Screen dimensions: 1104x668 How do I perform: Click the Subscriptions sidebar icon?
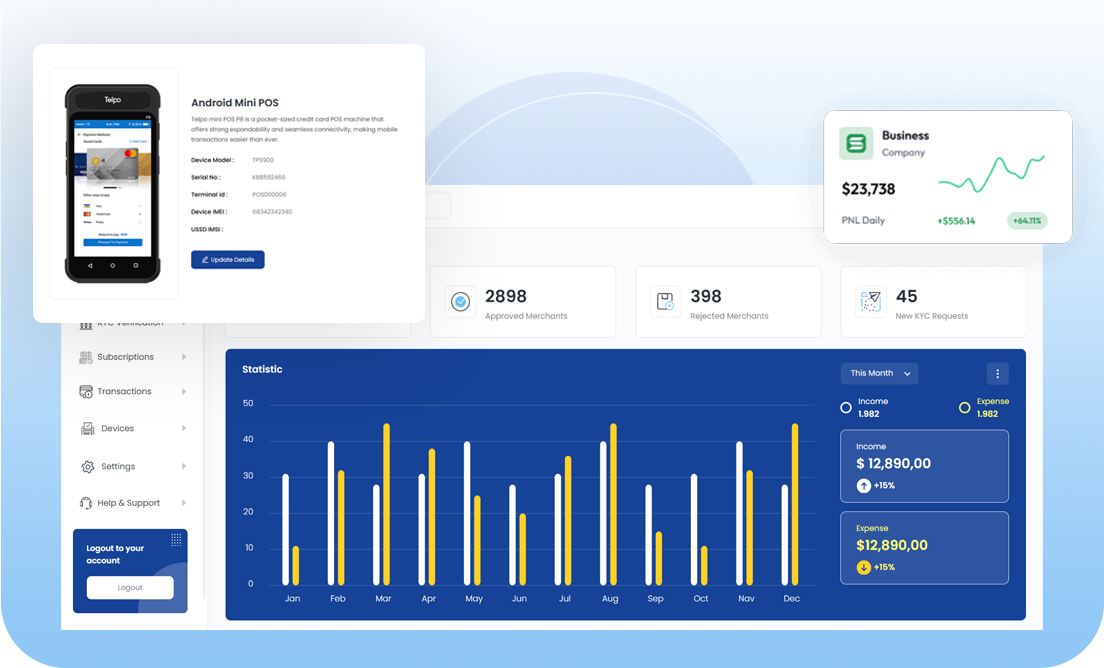pos(86,357)
